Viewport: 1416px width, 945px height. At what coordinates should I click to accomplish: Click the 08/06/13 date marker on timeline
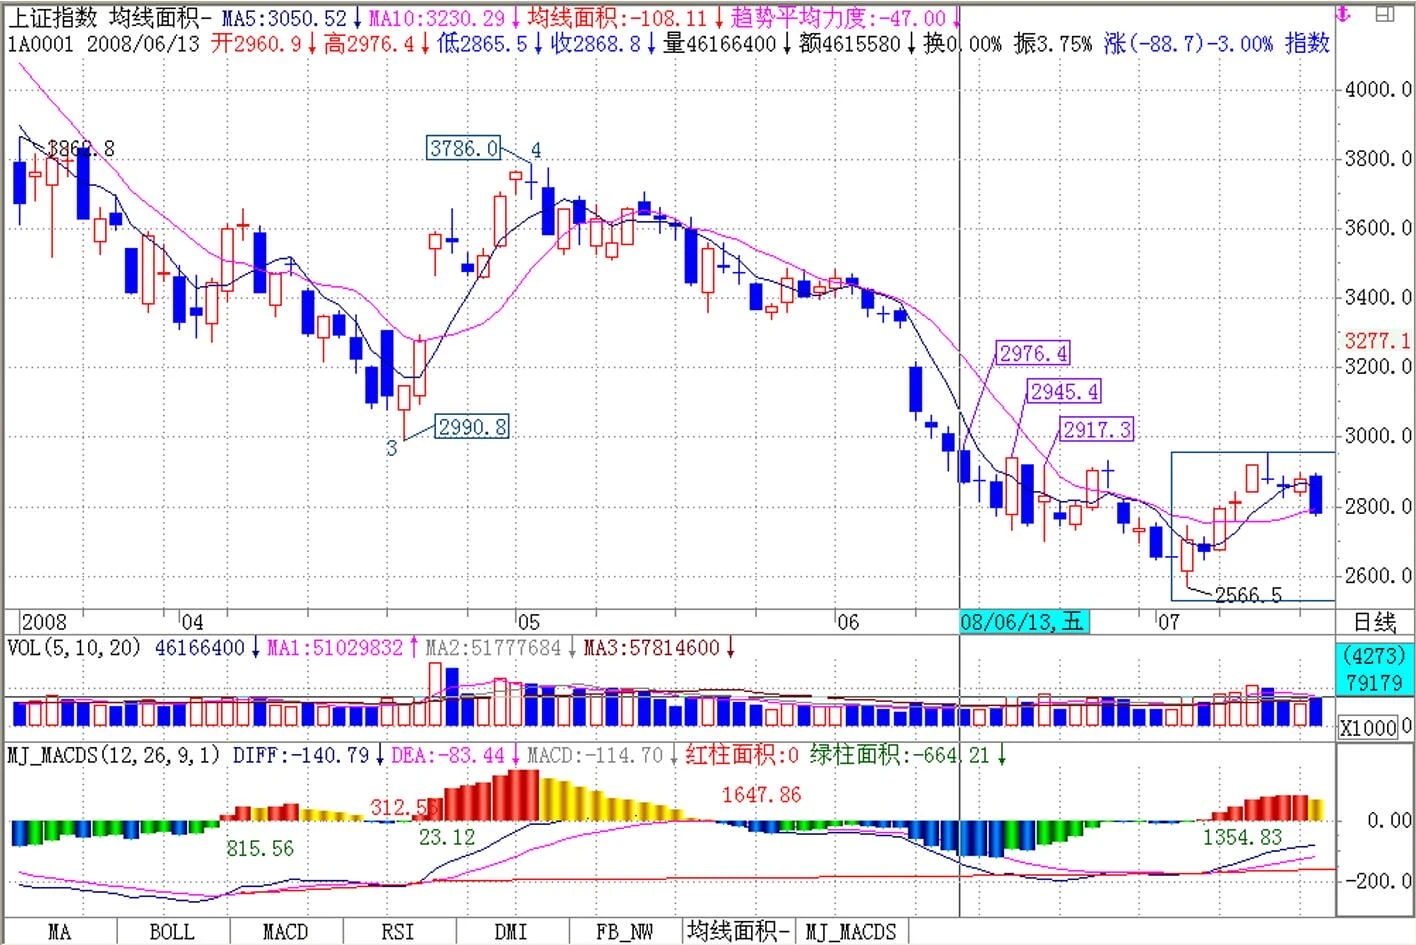pyautogui.click(x=1022, y=622)
